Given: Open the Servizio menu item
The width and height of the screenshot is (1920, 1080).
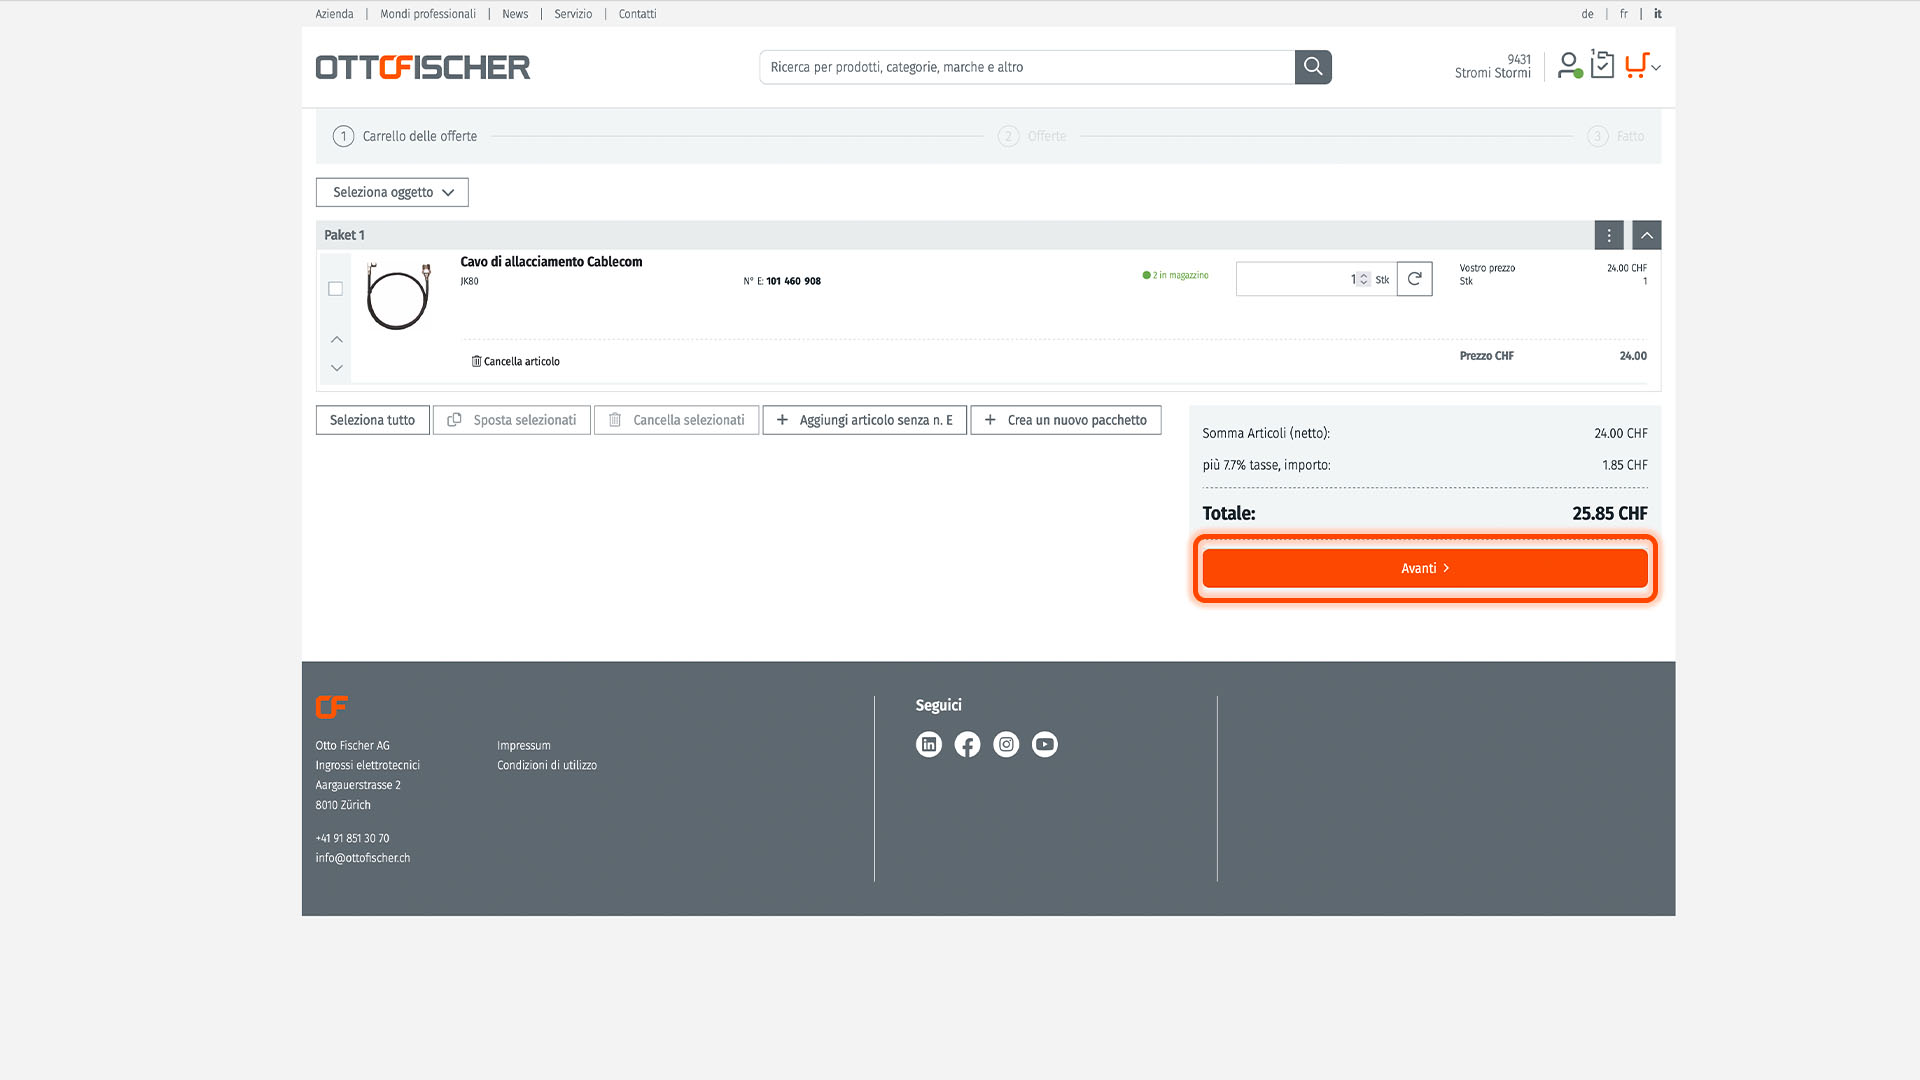Looking at the screenshot, I should (x=573, y=14).
